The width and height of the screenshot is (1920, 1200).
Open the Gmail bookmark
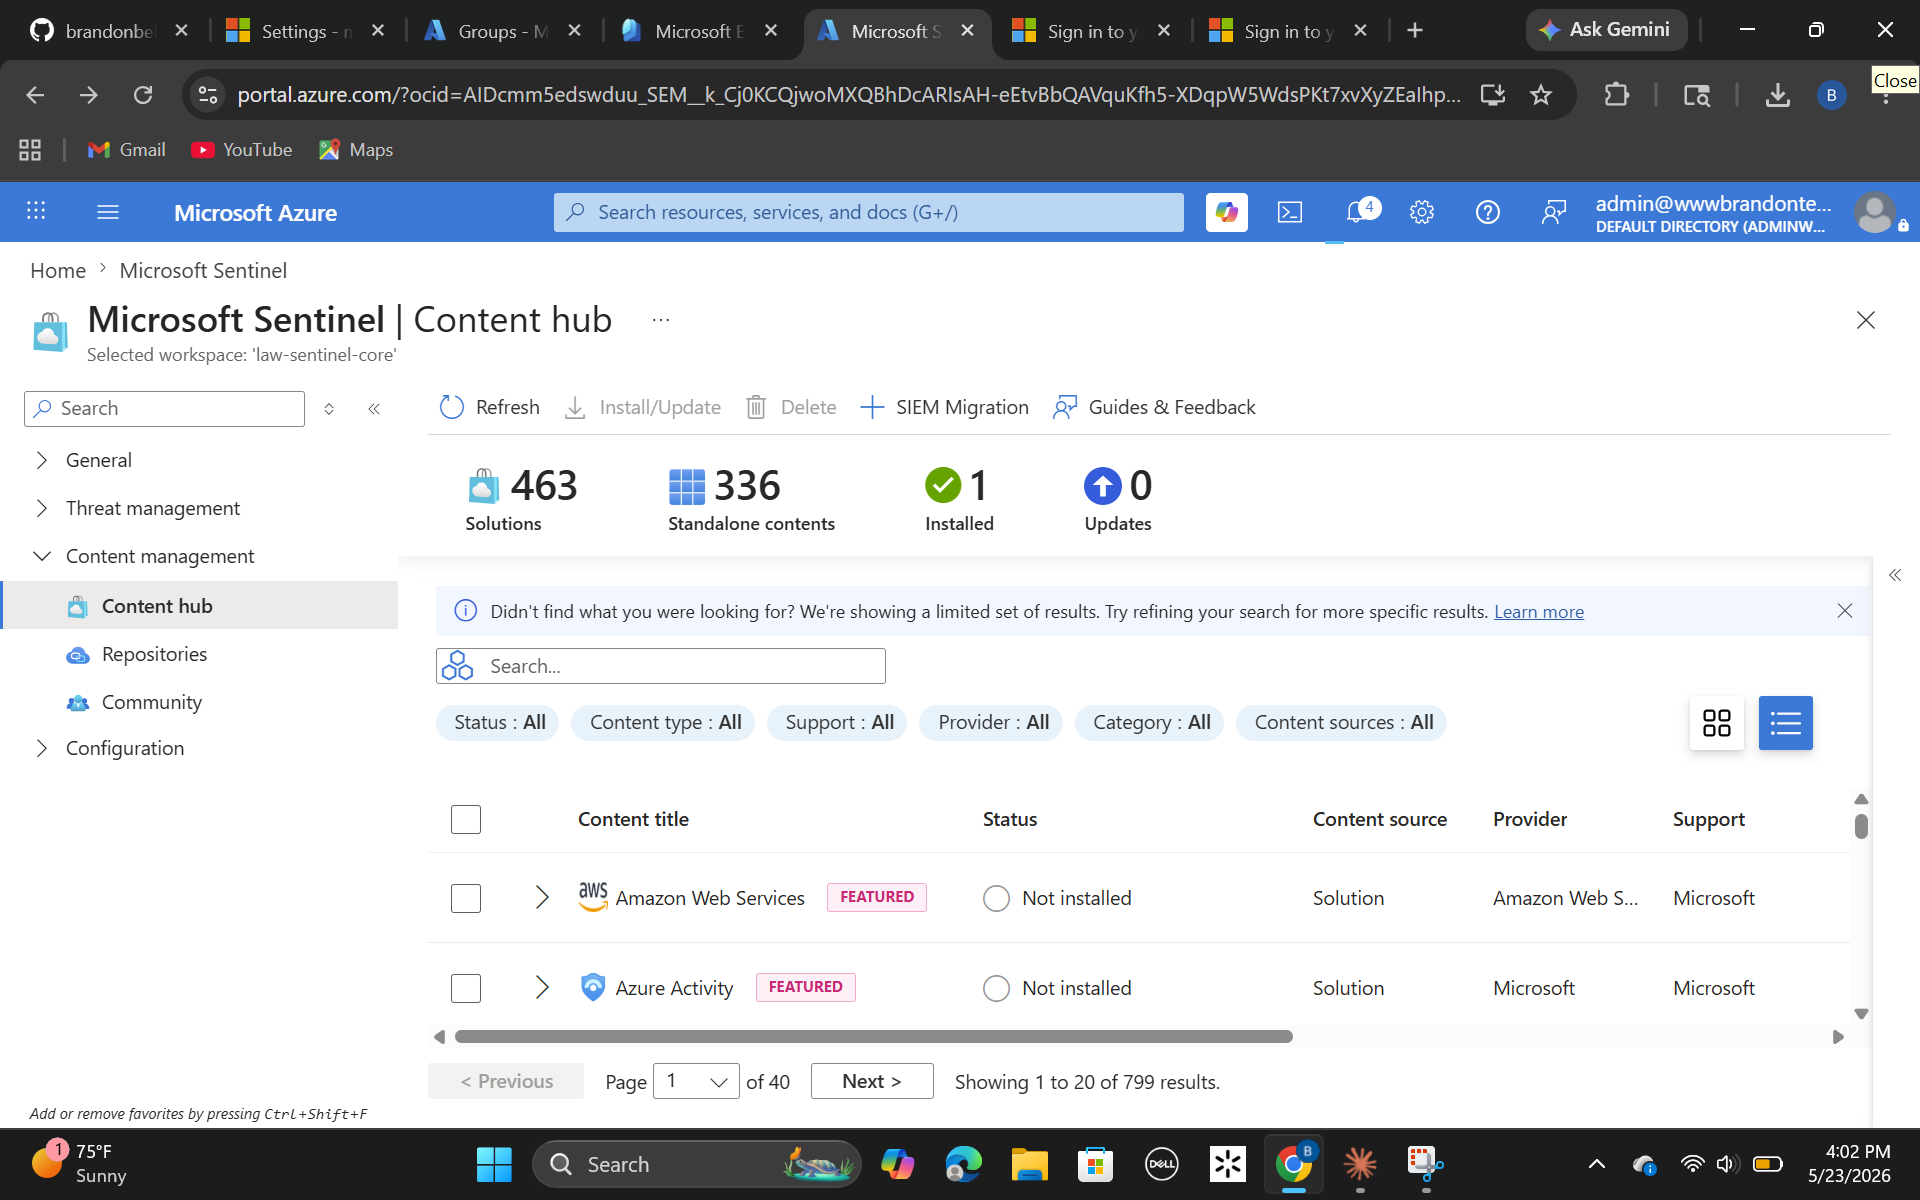click(x=127, y=149)
